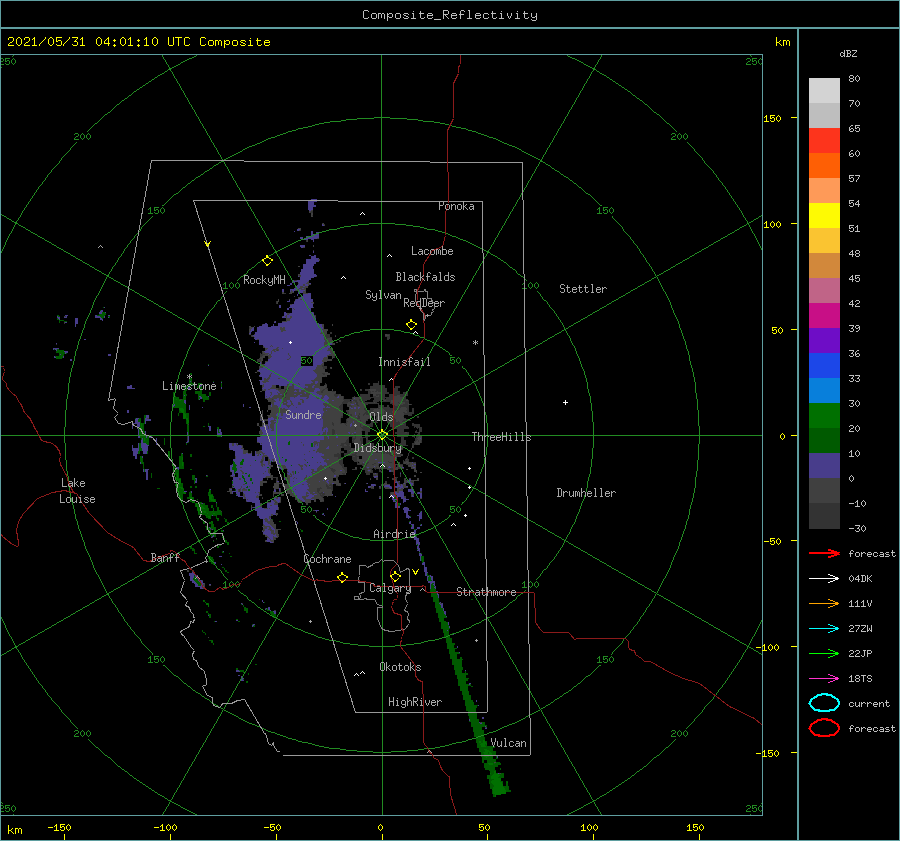Click the Sylvan label on map
900x841 pixels.
pos(383,295)
